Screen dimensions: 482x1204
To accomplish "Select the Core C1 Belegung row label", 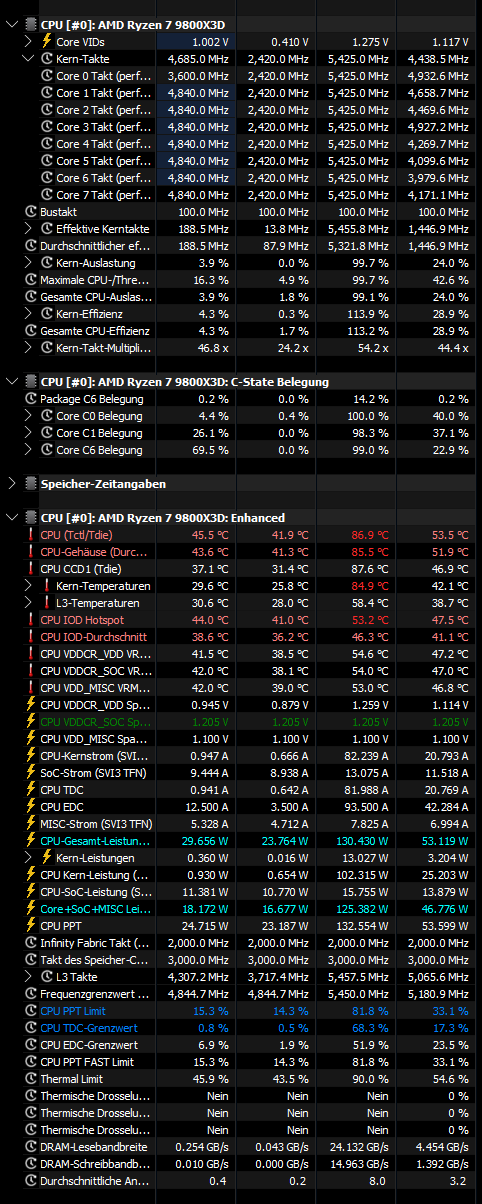I will pyautogui.click(x=99, y=433).
